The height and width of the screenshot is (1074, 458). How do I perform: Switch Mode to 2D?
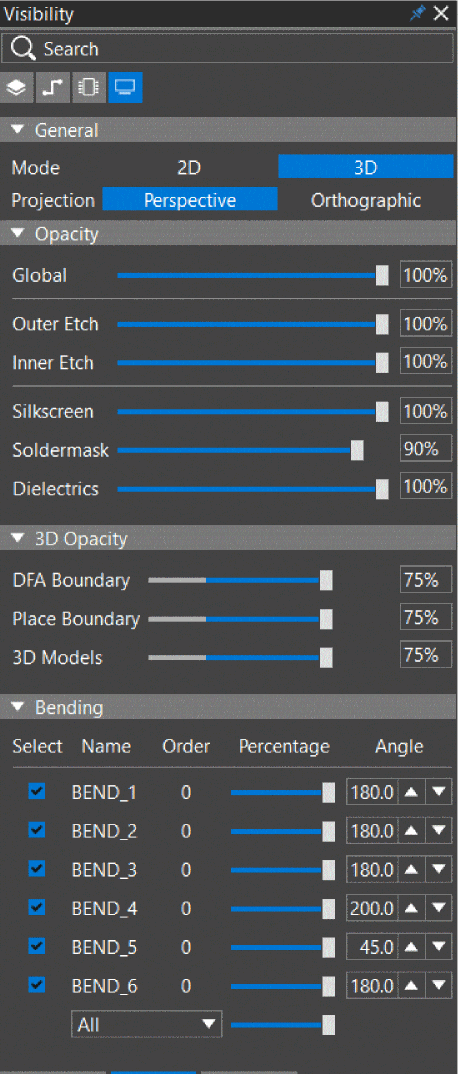click(189, 168)
